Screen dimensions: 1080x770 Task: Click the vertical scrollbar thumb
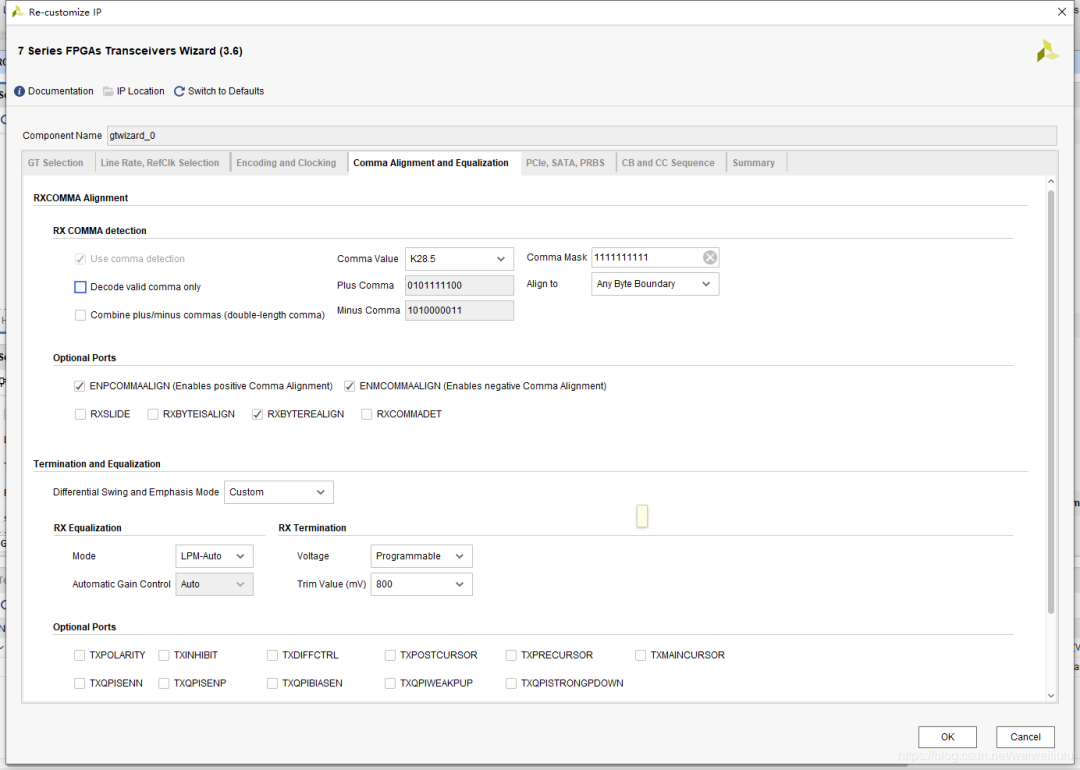[x=1051, y=402]
